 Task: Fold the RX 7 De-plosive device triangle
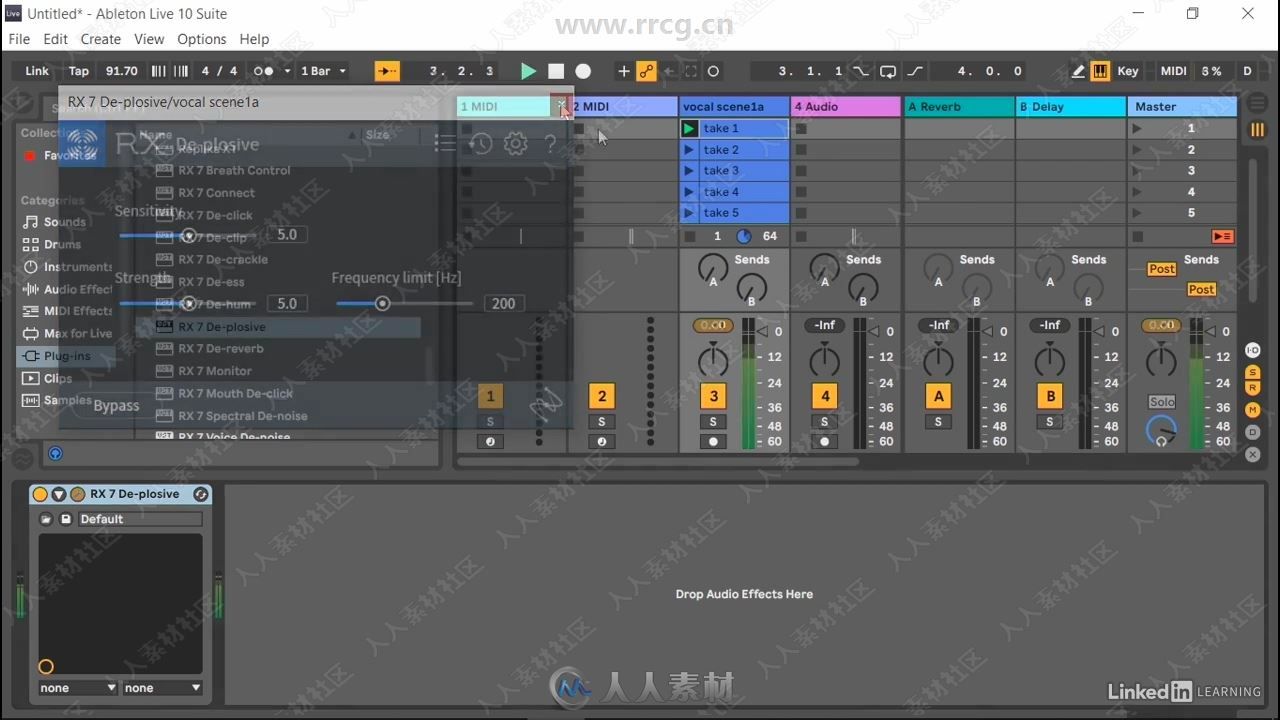click(x=59, y=494)
